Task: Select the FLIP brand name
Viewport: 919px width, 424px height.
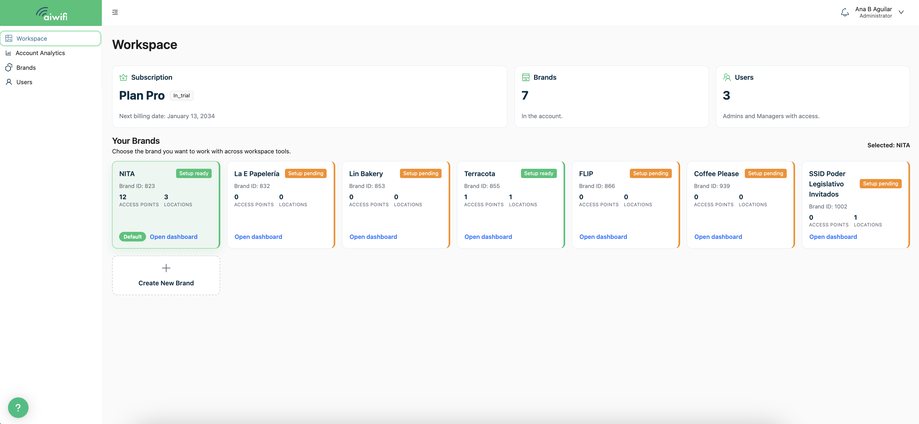Action: pos(586,174)
